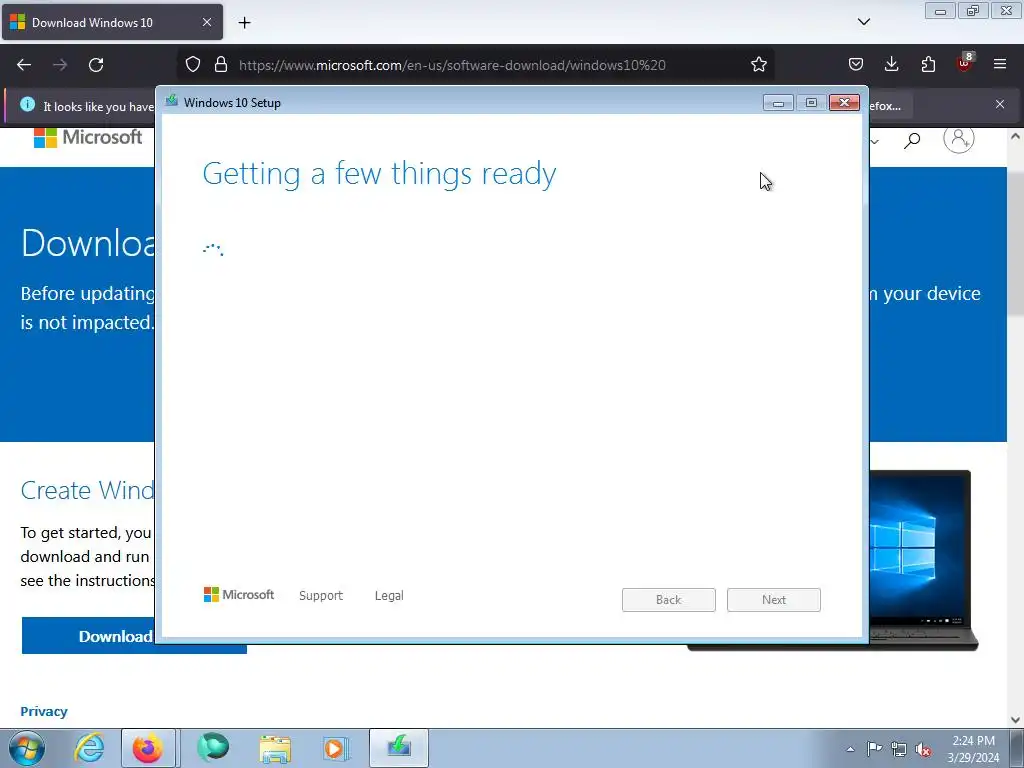
Task: Open the tracking protection shield icon
Action: click(x=193, y=65)
